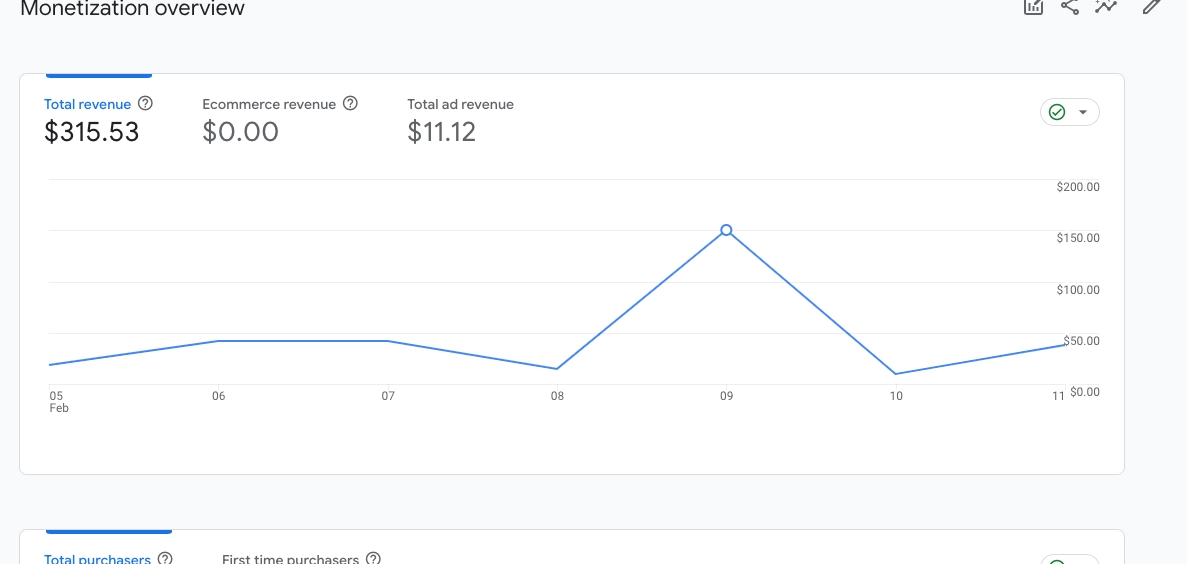Screen dimensions: 1187x564
Task: Select the Total purchasers tab
Action: (x=97, y=559)
